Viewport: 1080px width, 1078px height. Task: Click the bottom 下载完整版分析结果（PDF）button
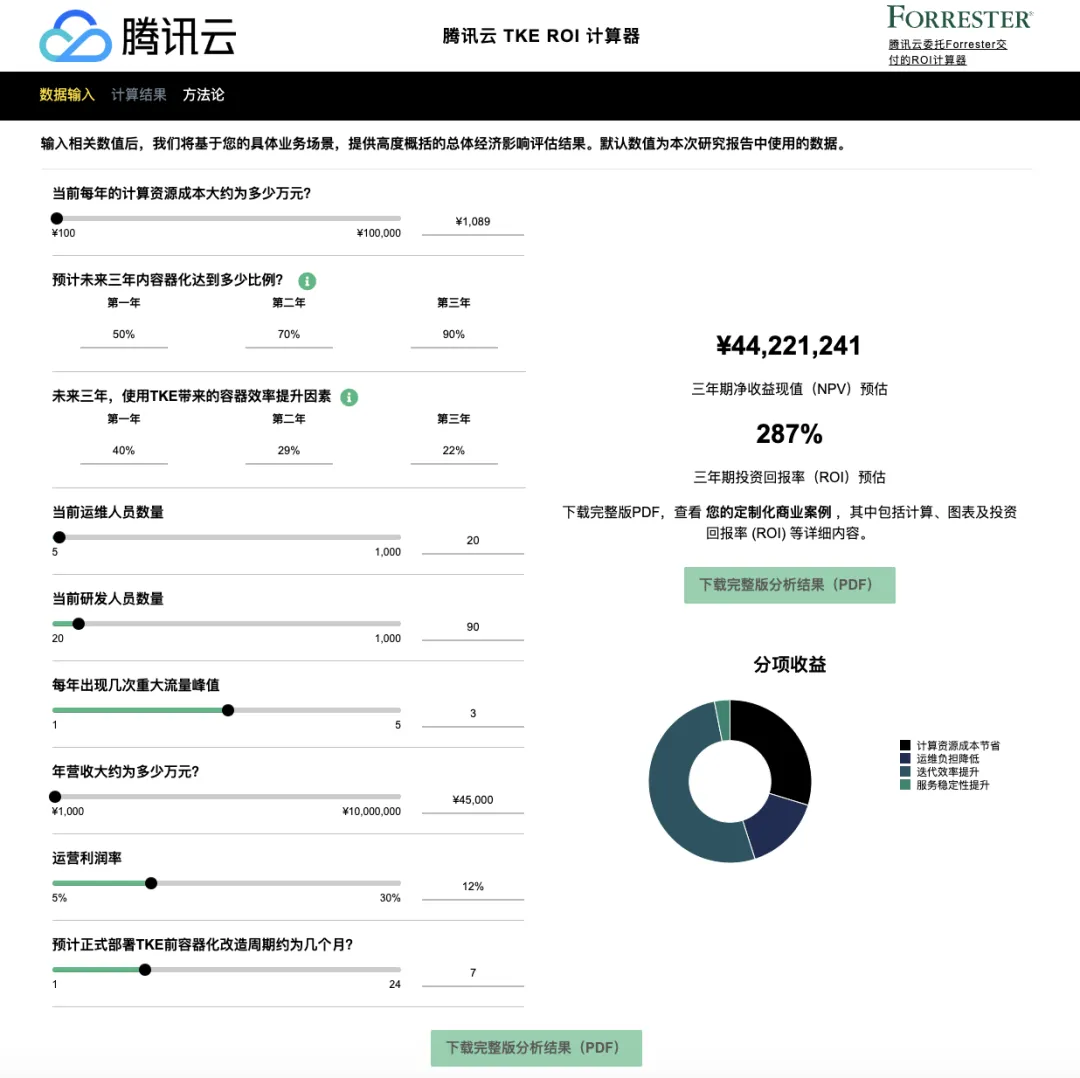tap(535, 1048)
